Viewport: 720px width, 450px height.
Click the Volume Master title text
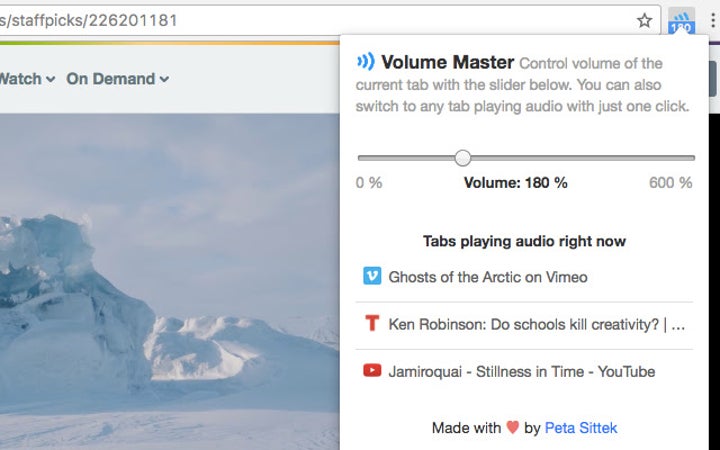pyautogui.click(x=448, y=62)
